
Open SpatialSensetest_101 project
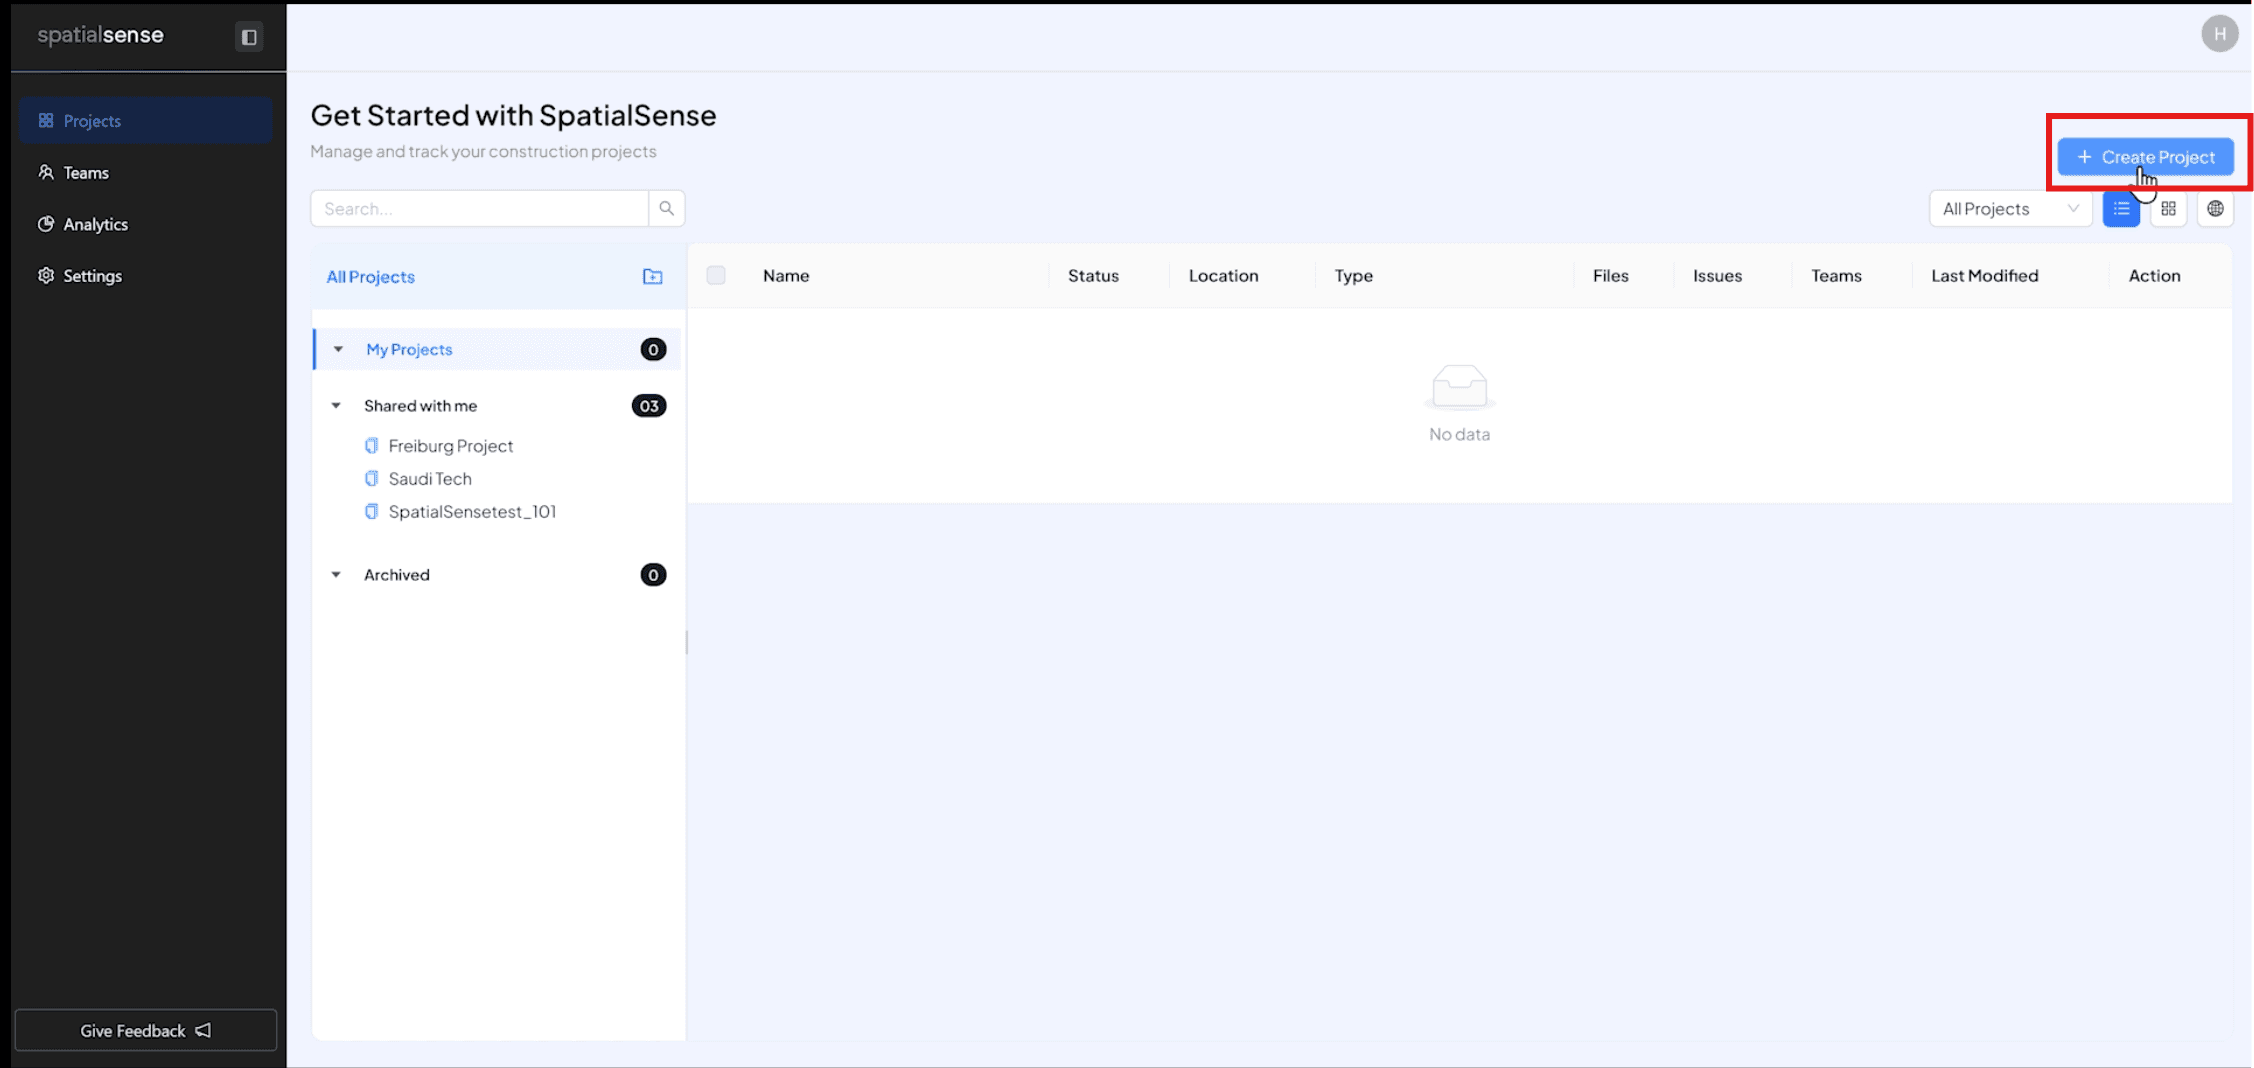472,512
